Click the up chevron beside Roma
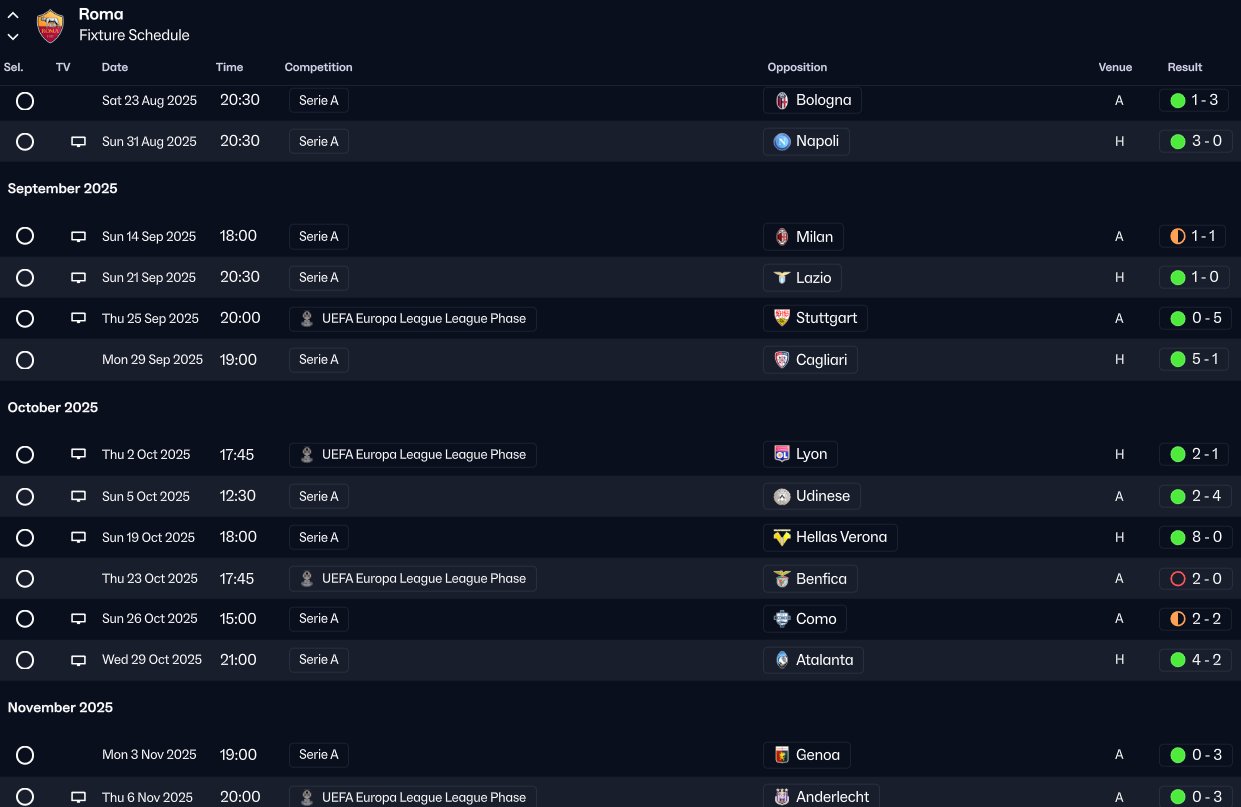The height and width of the screenshot is (807, 1241). 13,16
